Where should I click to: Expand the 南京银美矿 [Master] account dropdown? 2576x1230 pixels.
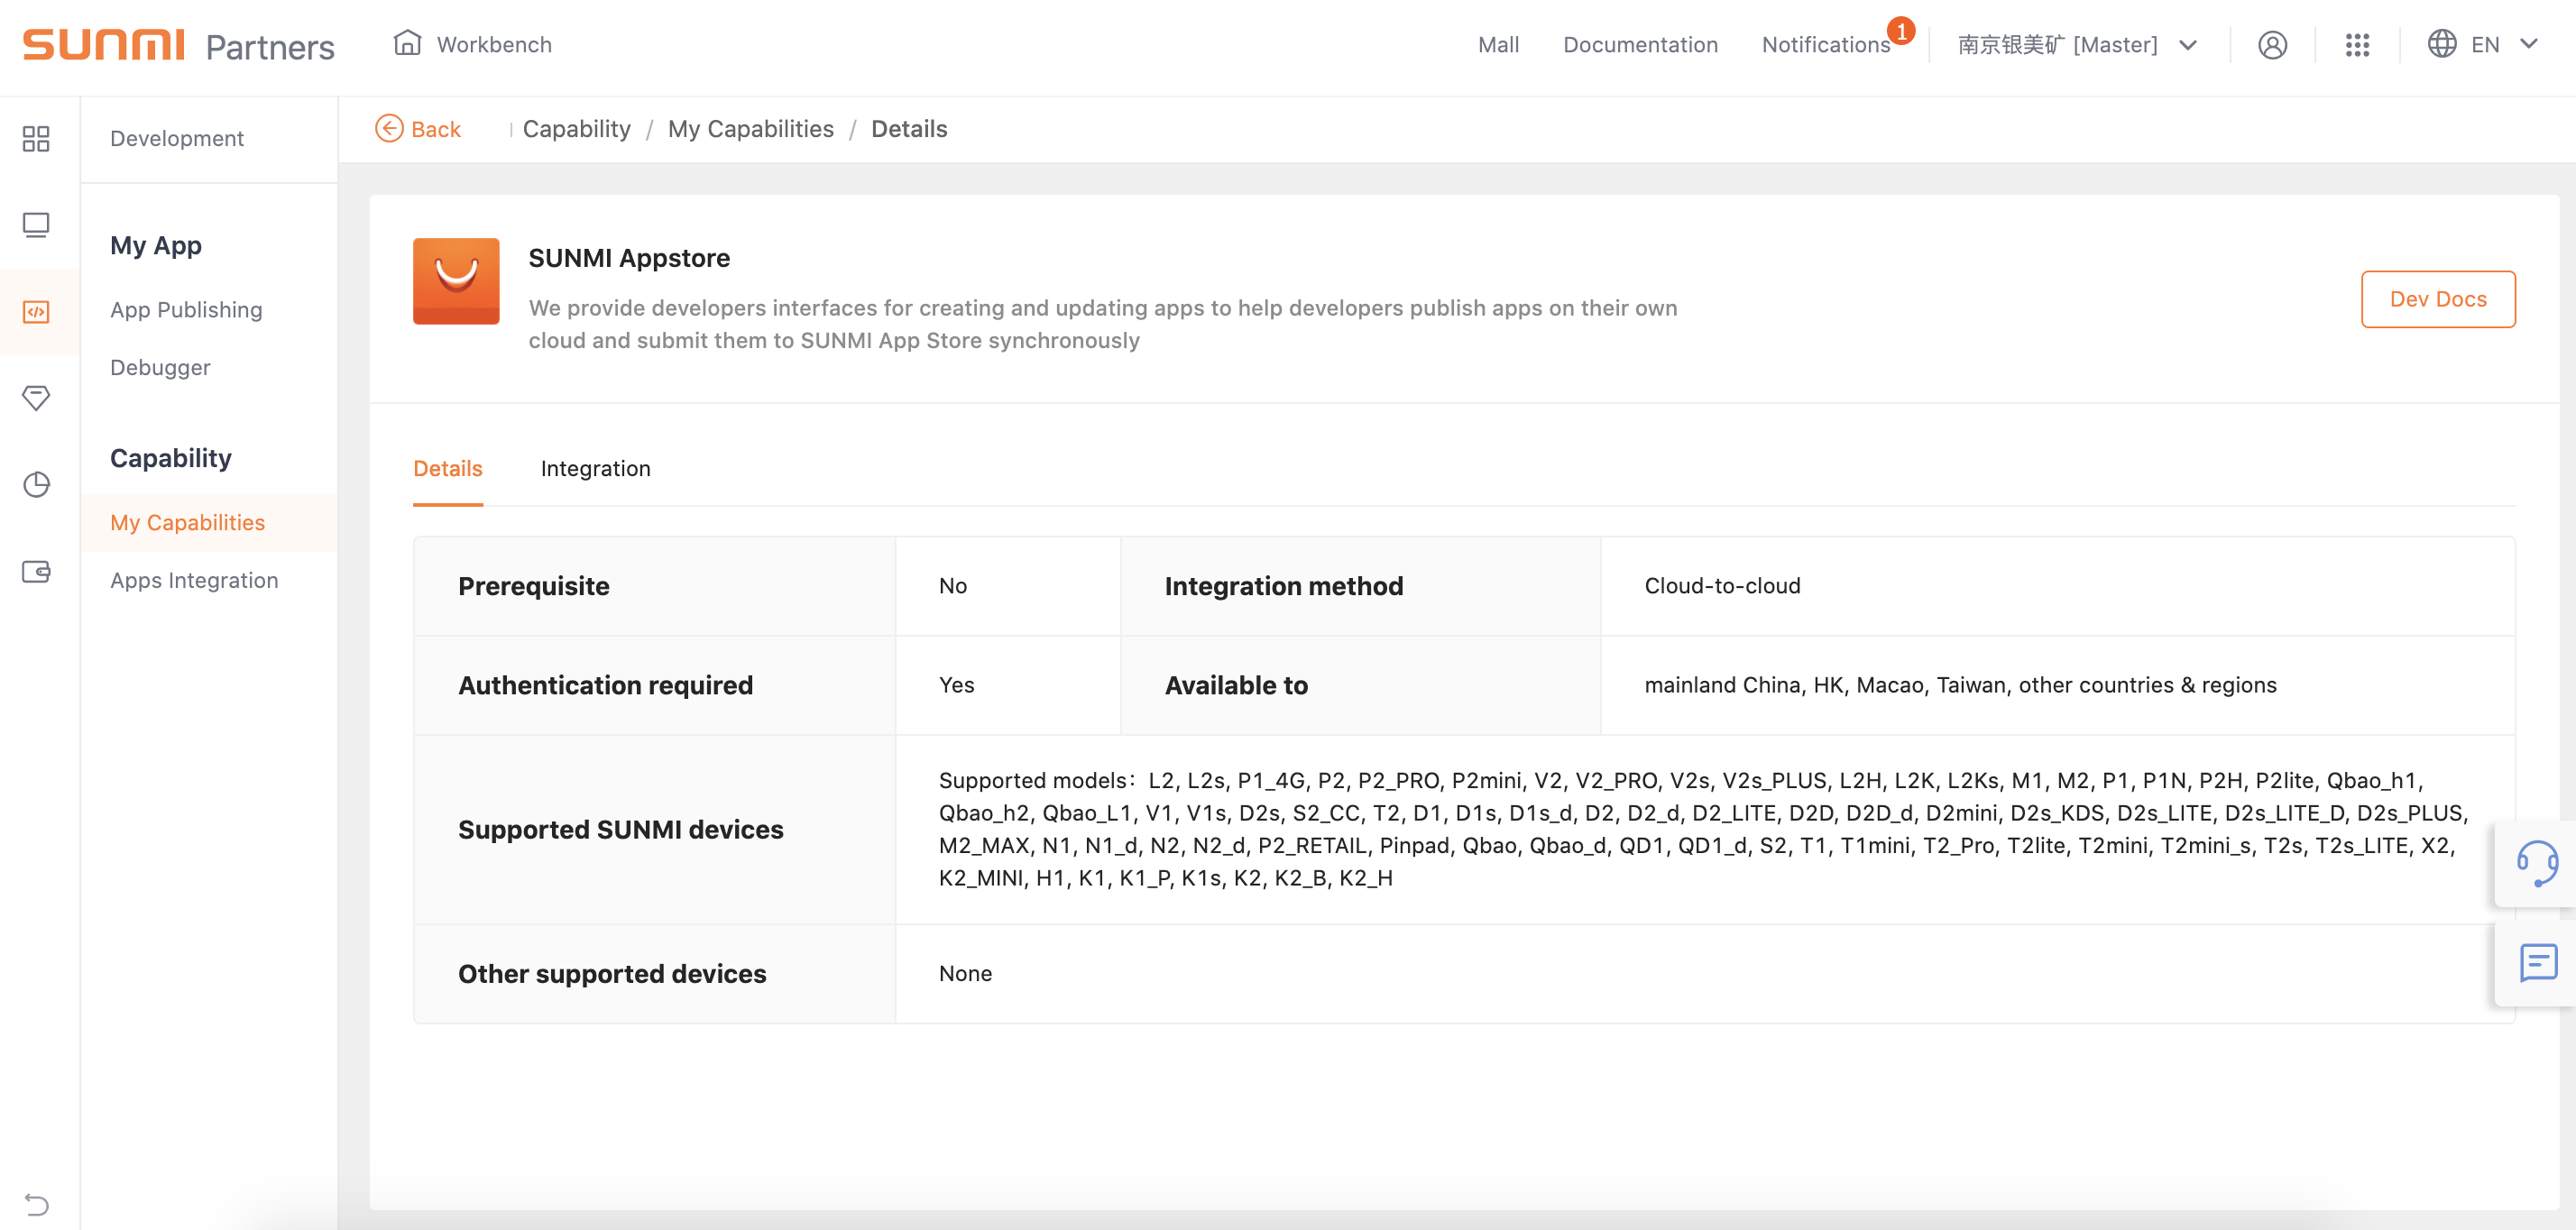pos(2077,45)
